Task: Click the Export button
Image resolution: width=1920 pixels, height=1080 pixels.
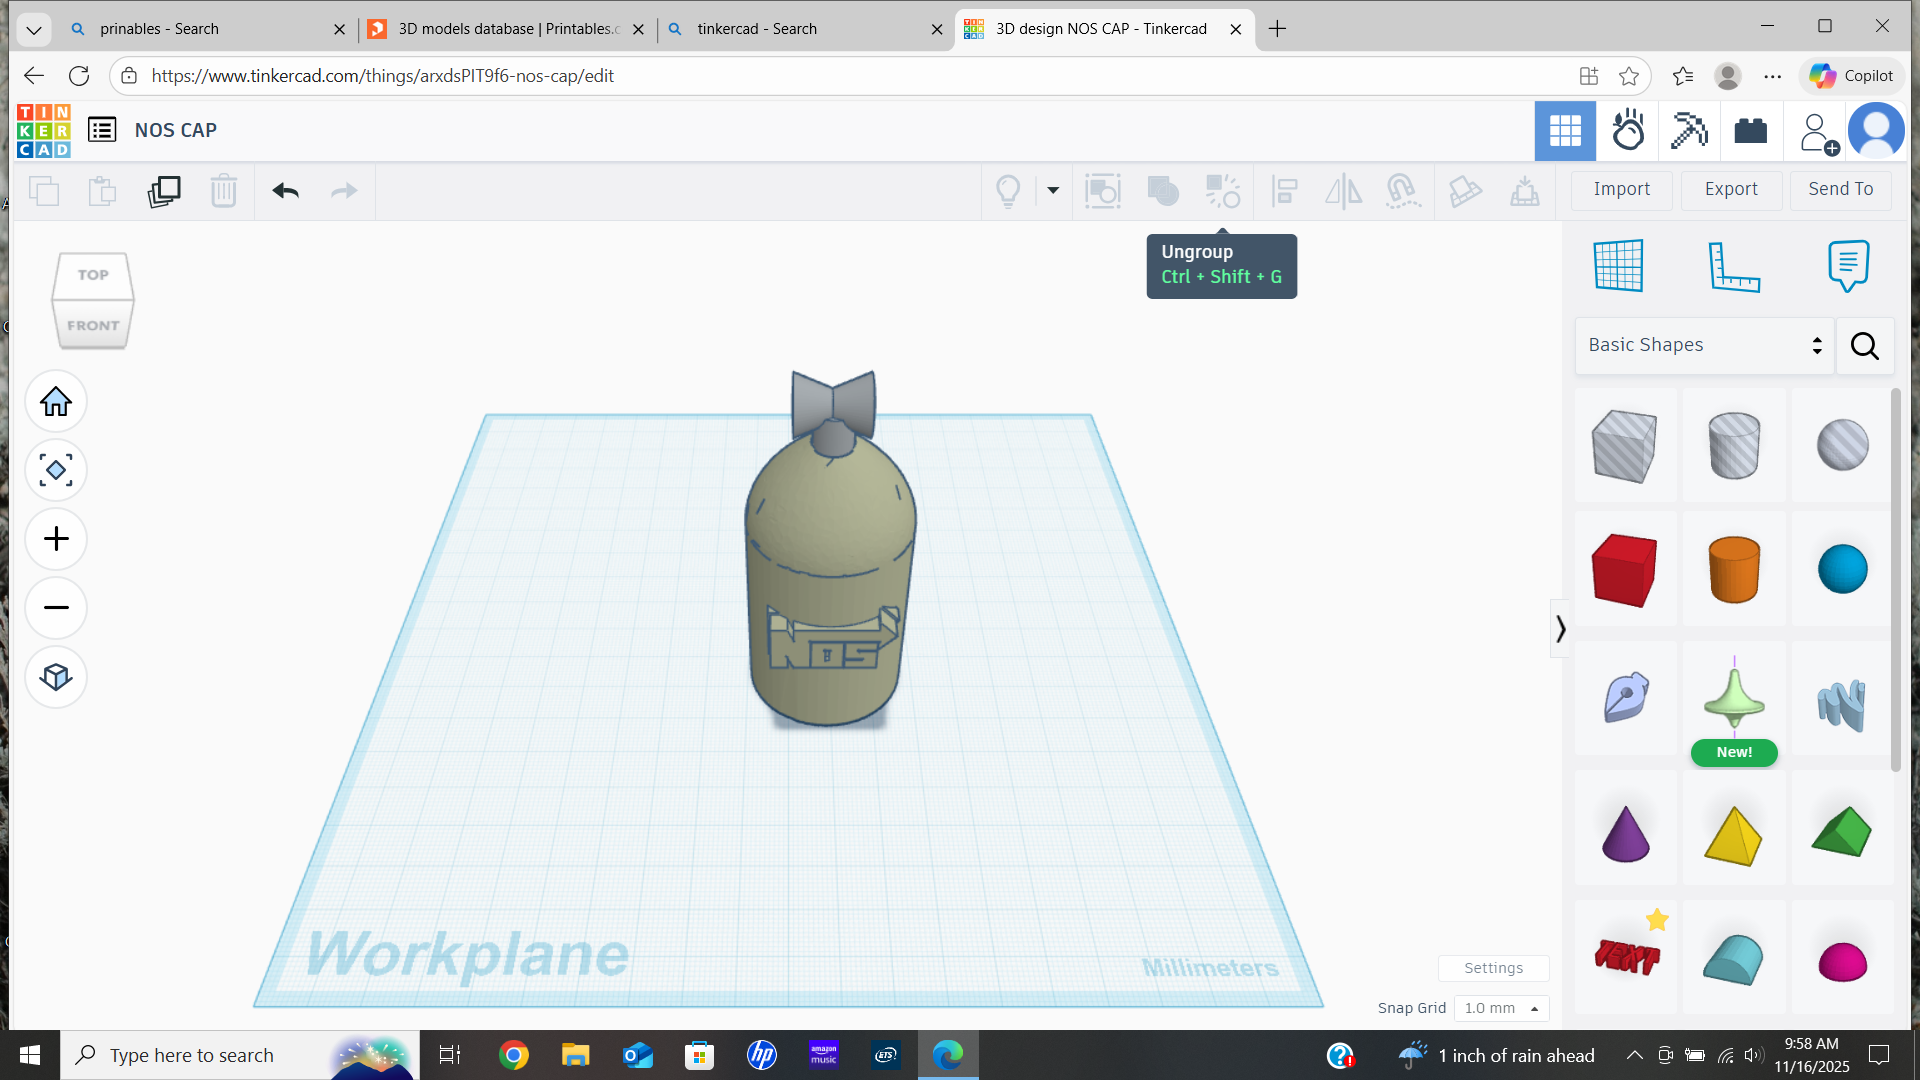Action: click(x=1731, y=190)
